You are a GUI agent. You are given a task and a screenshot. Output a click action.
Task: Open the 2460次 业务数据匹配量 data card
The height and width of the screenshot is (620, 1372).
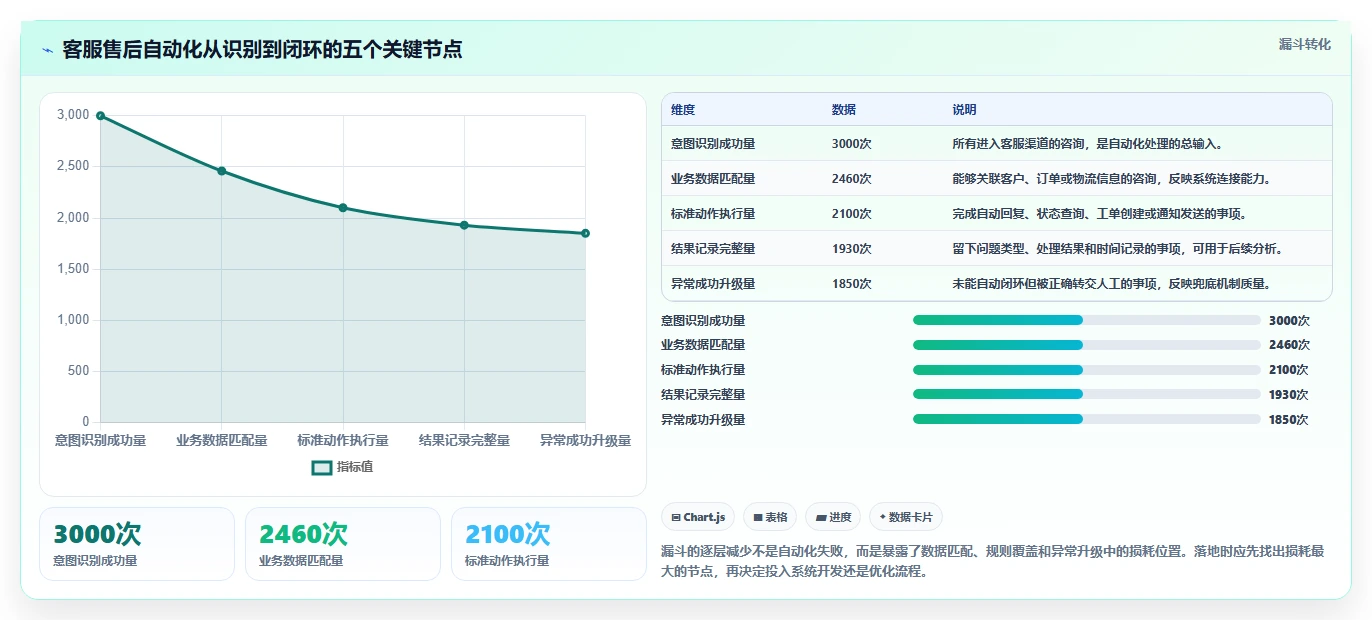pyautogui.click(x=343, y=544)
